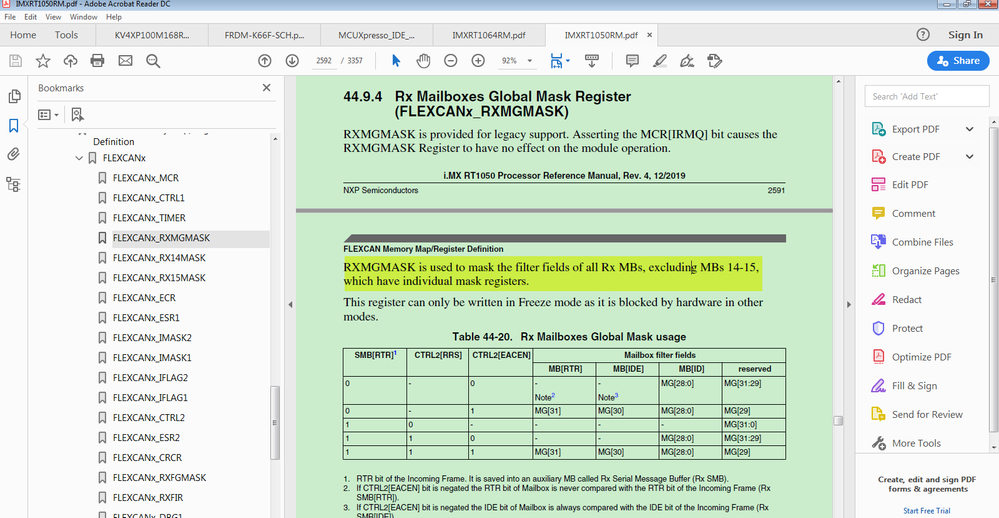Click the Start Free Trial link
The image size is (999, 518).
coord(926,510)
